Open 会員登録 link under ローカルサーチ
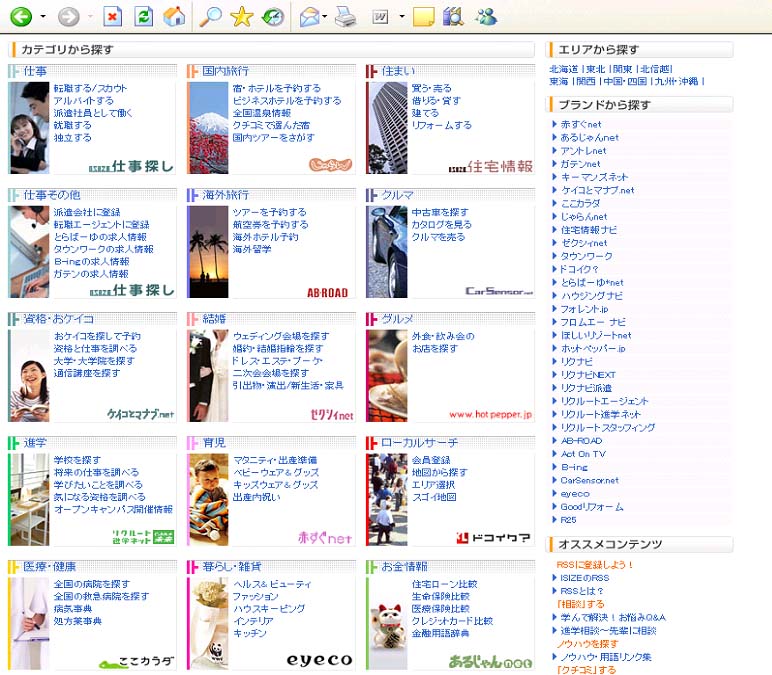 pos(431,460)
